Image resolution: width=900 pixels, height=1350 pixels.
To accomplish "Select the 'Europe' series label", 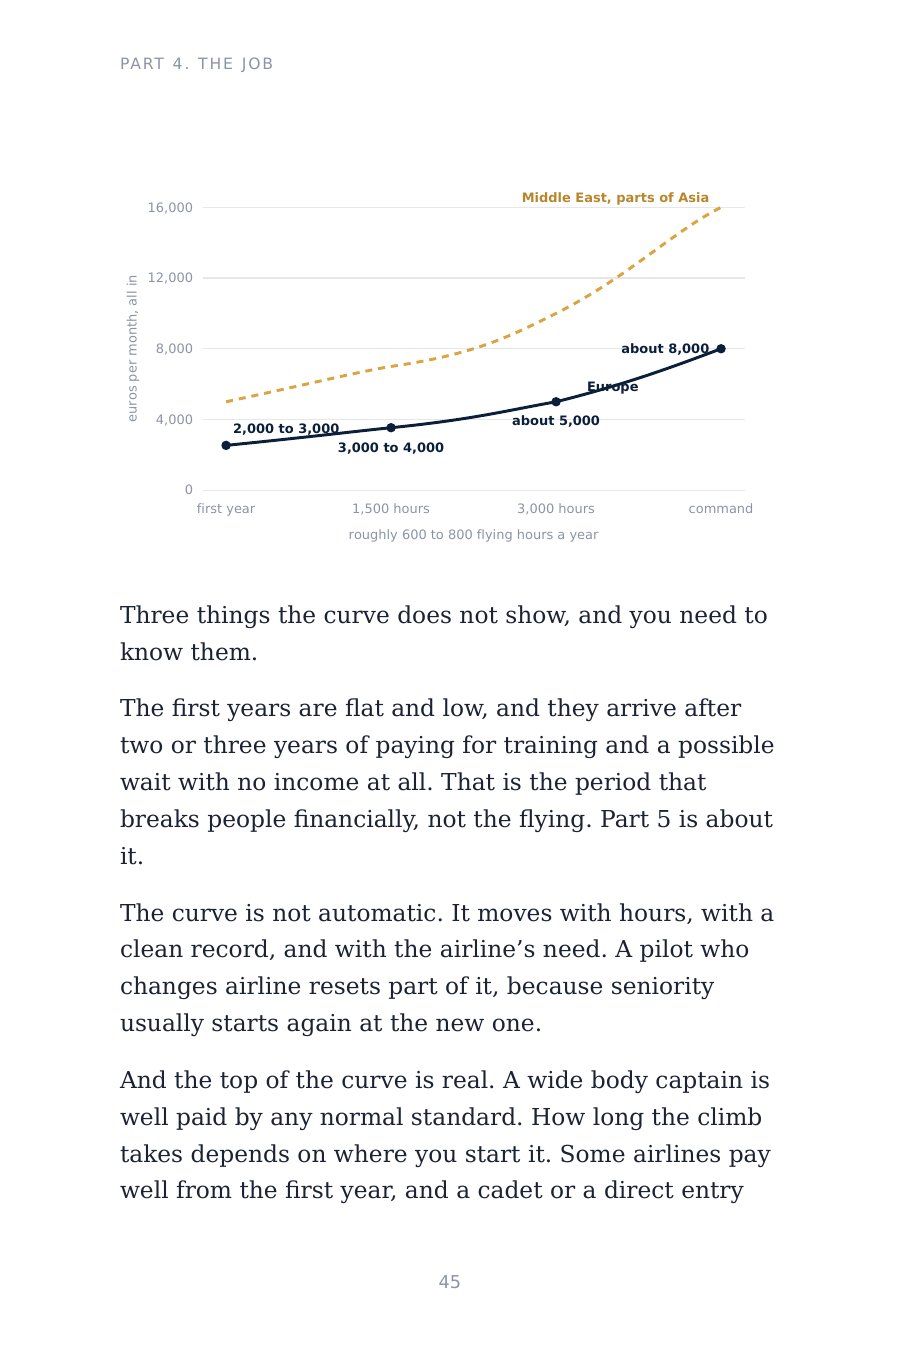I will tap(612, 387).
